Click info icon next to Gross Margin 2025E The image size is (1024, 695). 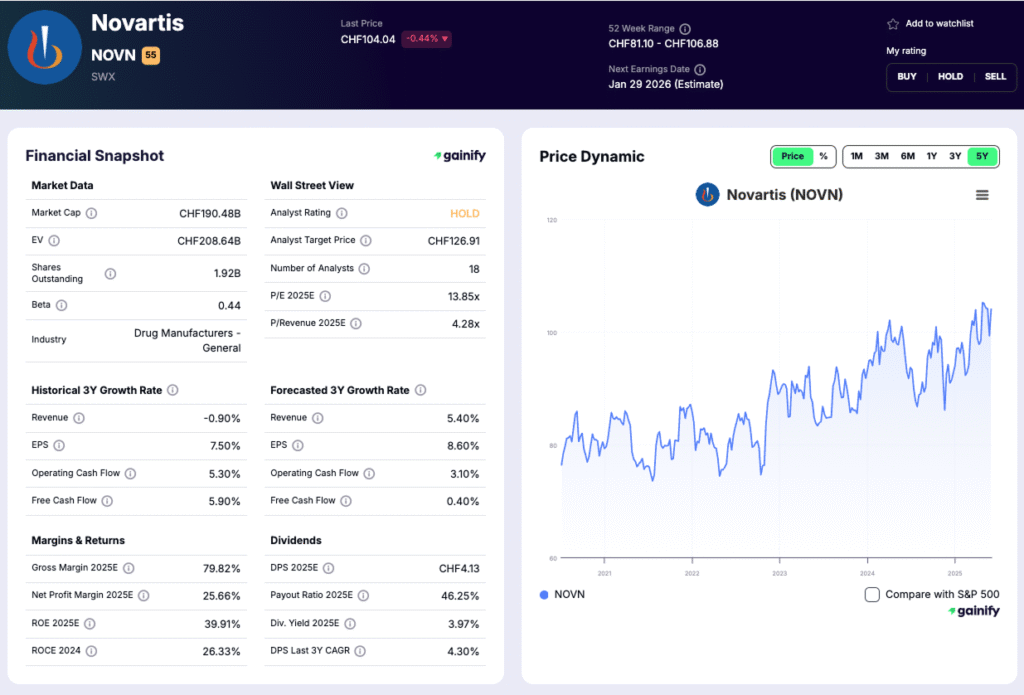(x=129, y=568)
